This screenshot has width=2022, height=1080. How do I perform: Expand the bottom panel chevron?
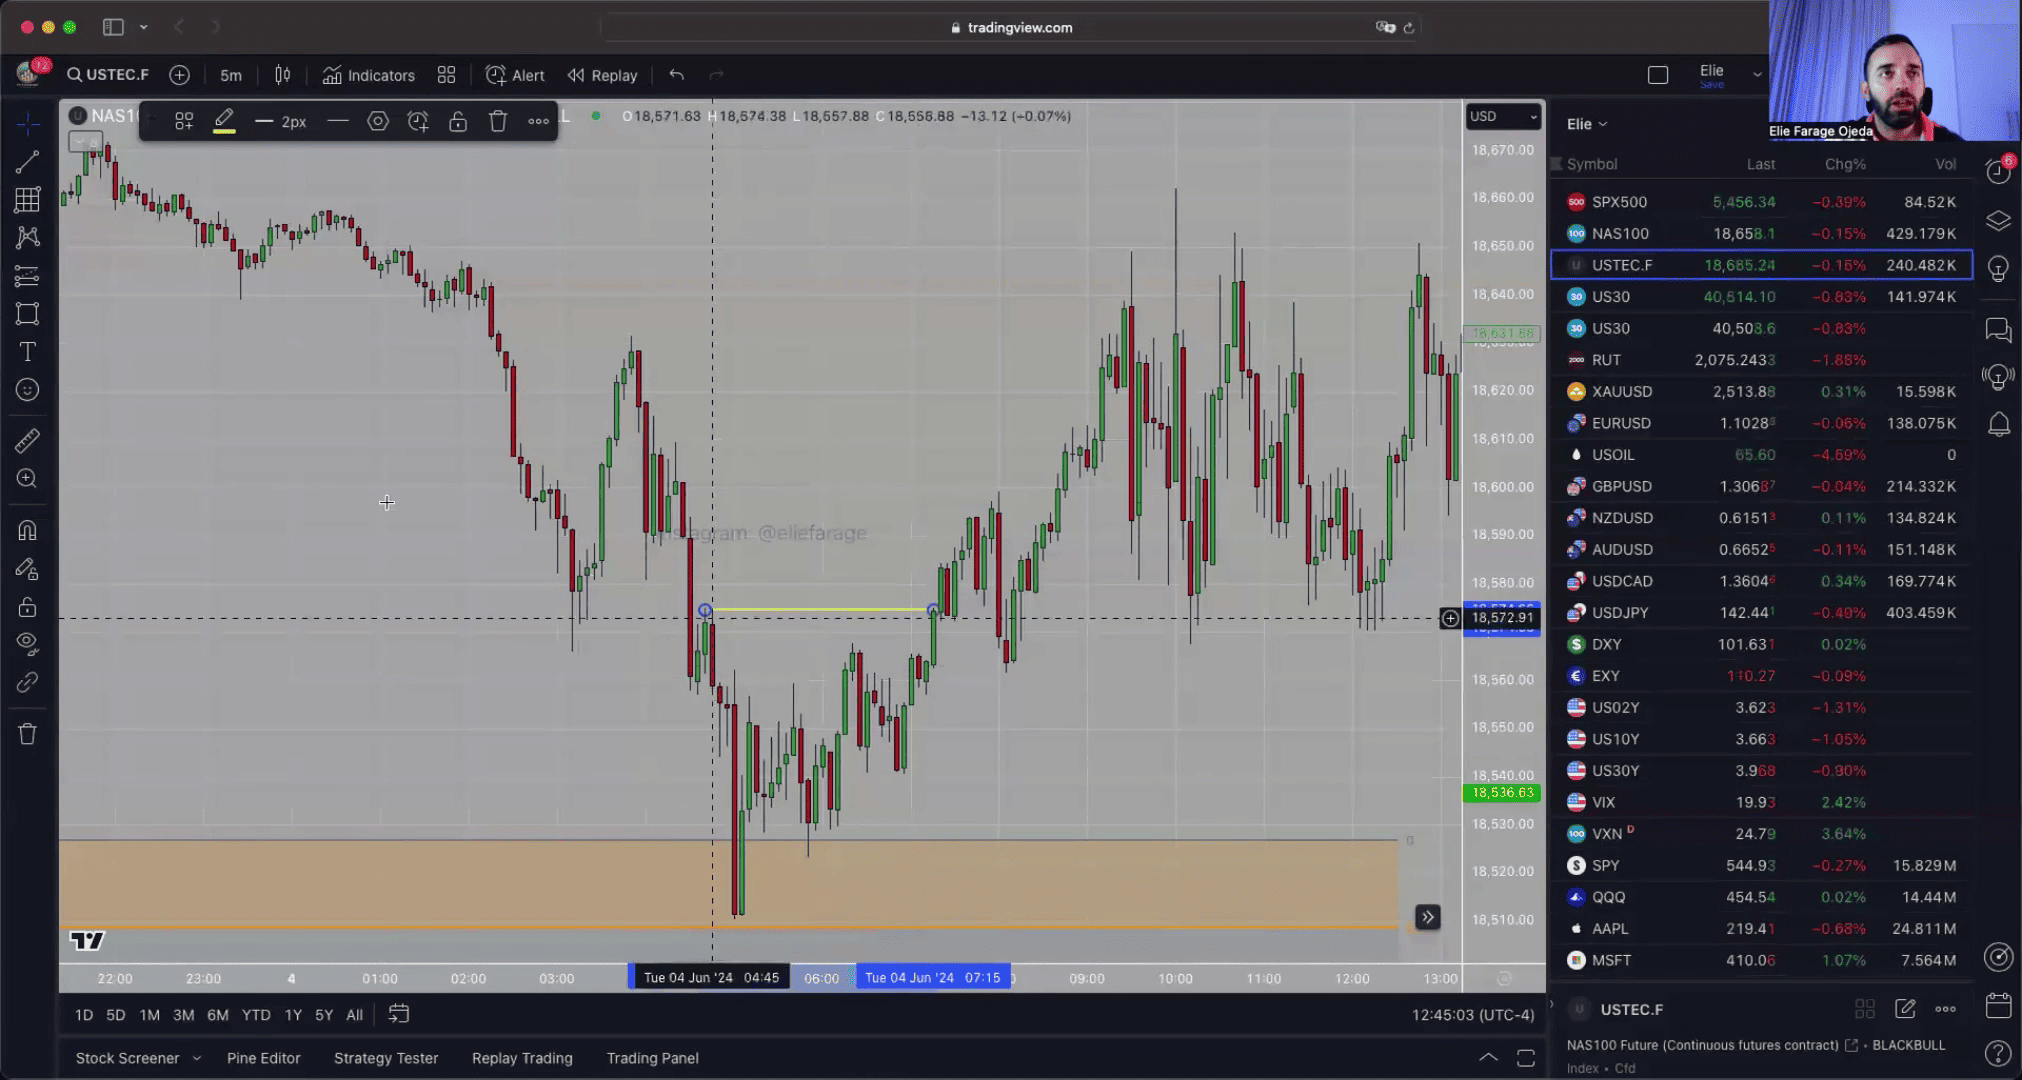(x=1488, y=1057)
